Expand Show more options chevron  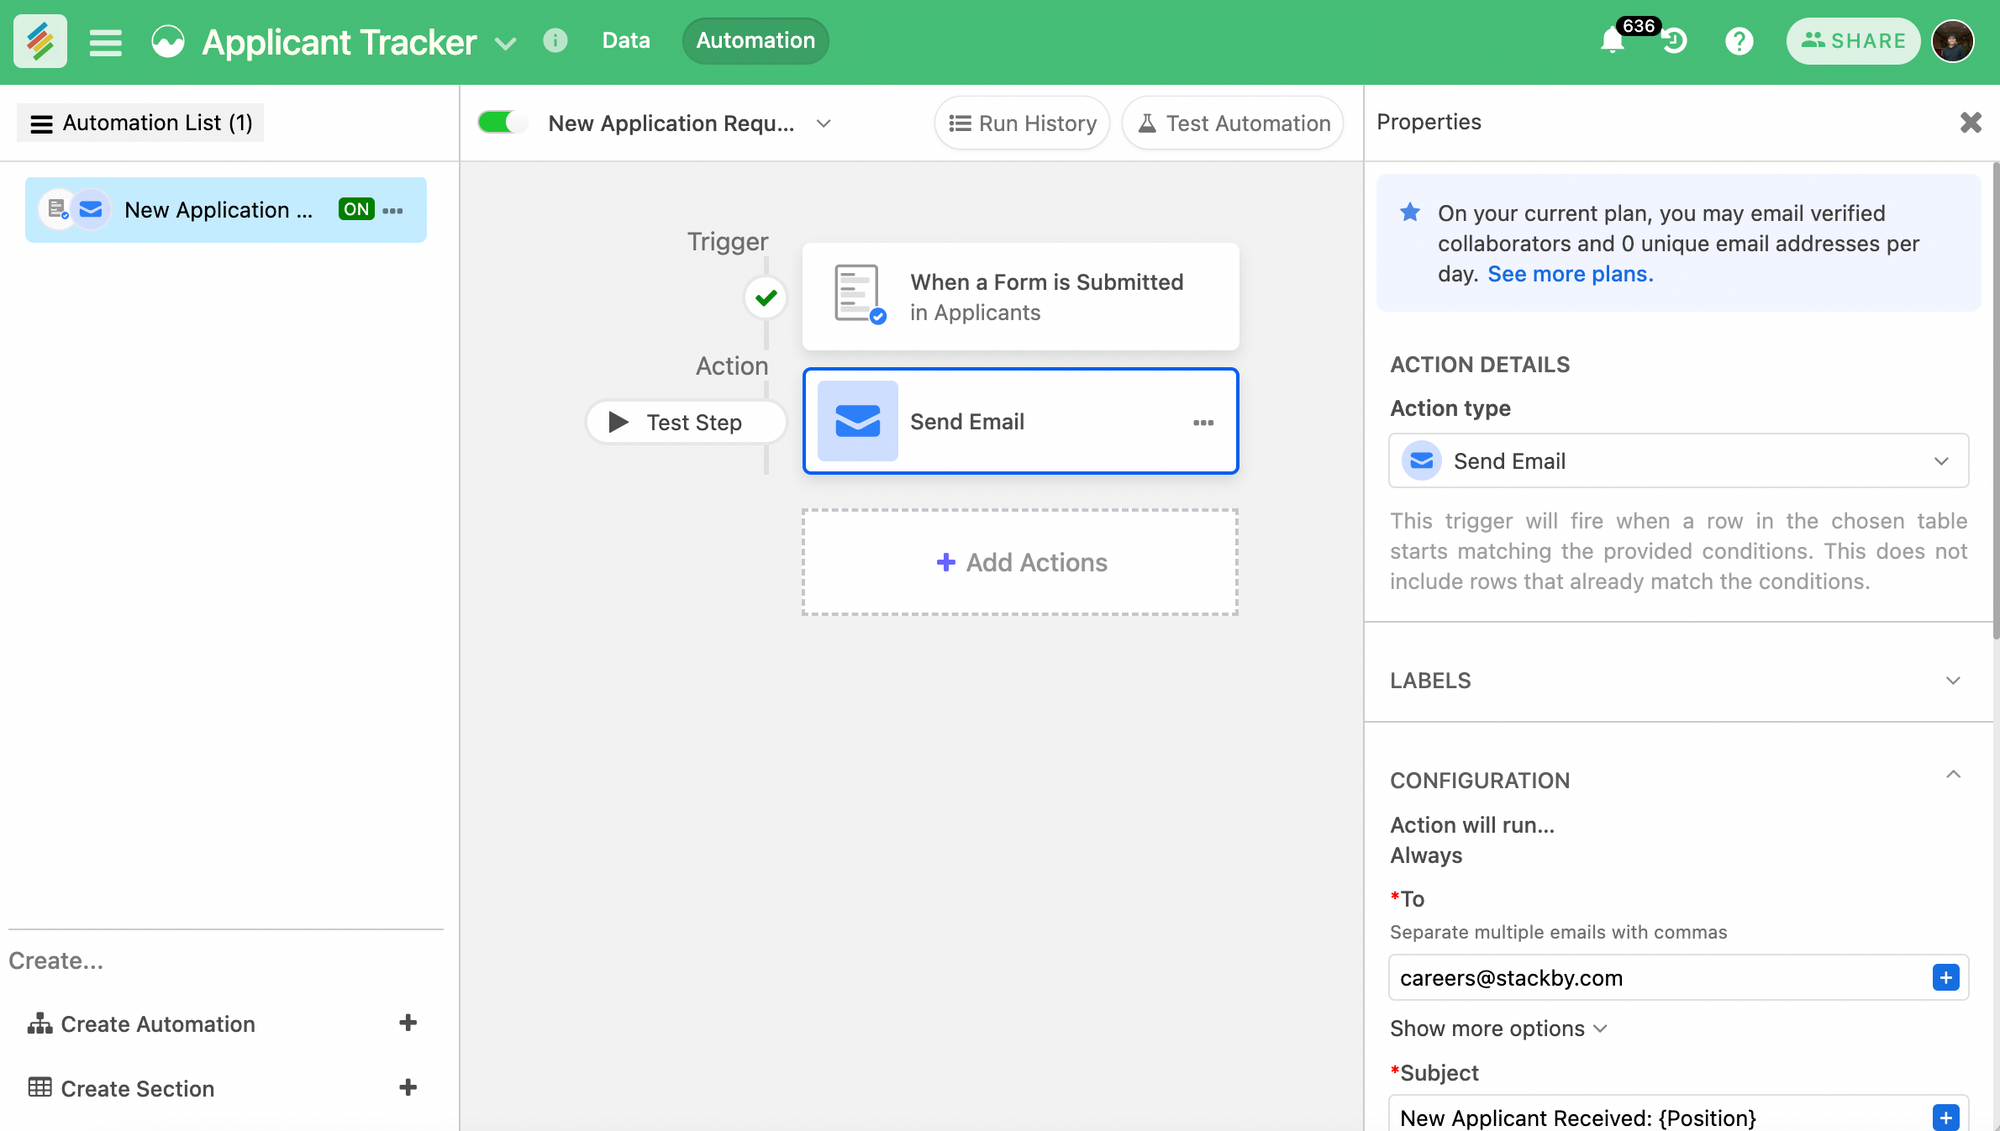click(x=1599, y=1029)
